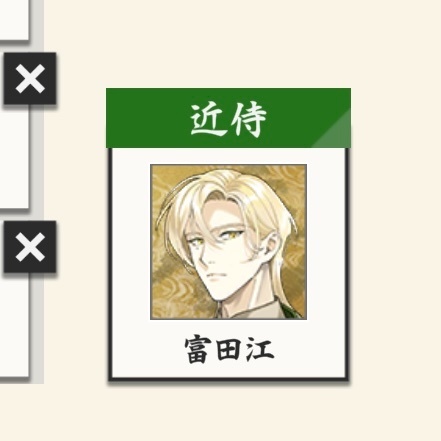
Task: Click the green collar at the portrait's corner
Action: point(293,312)
